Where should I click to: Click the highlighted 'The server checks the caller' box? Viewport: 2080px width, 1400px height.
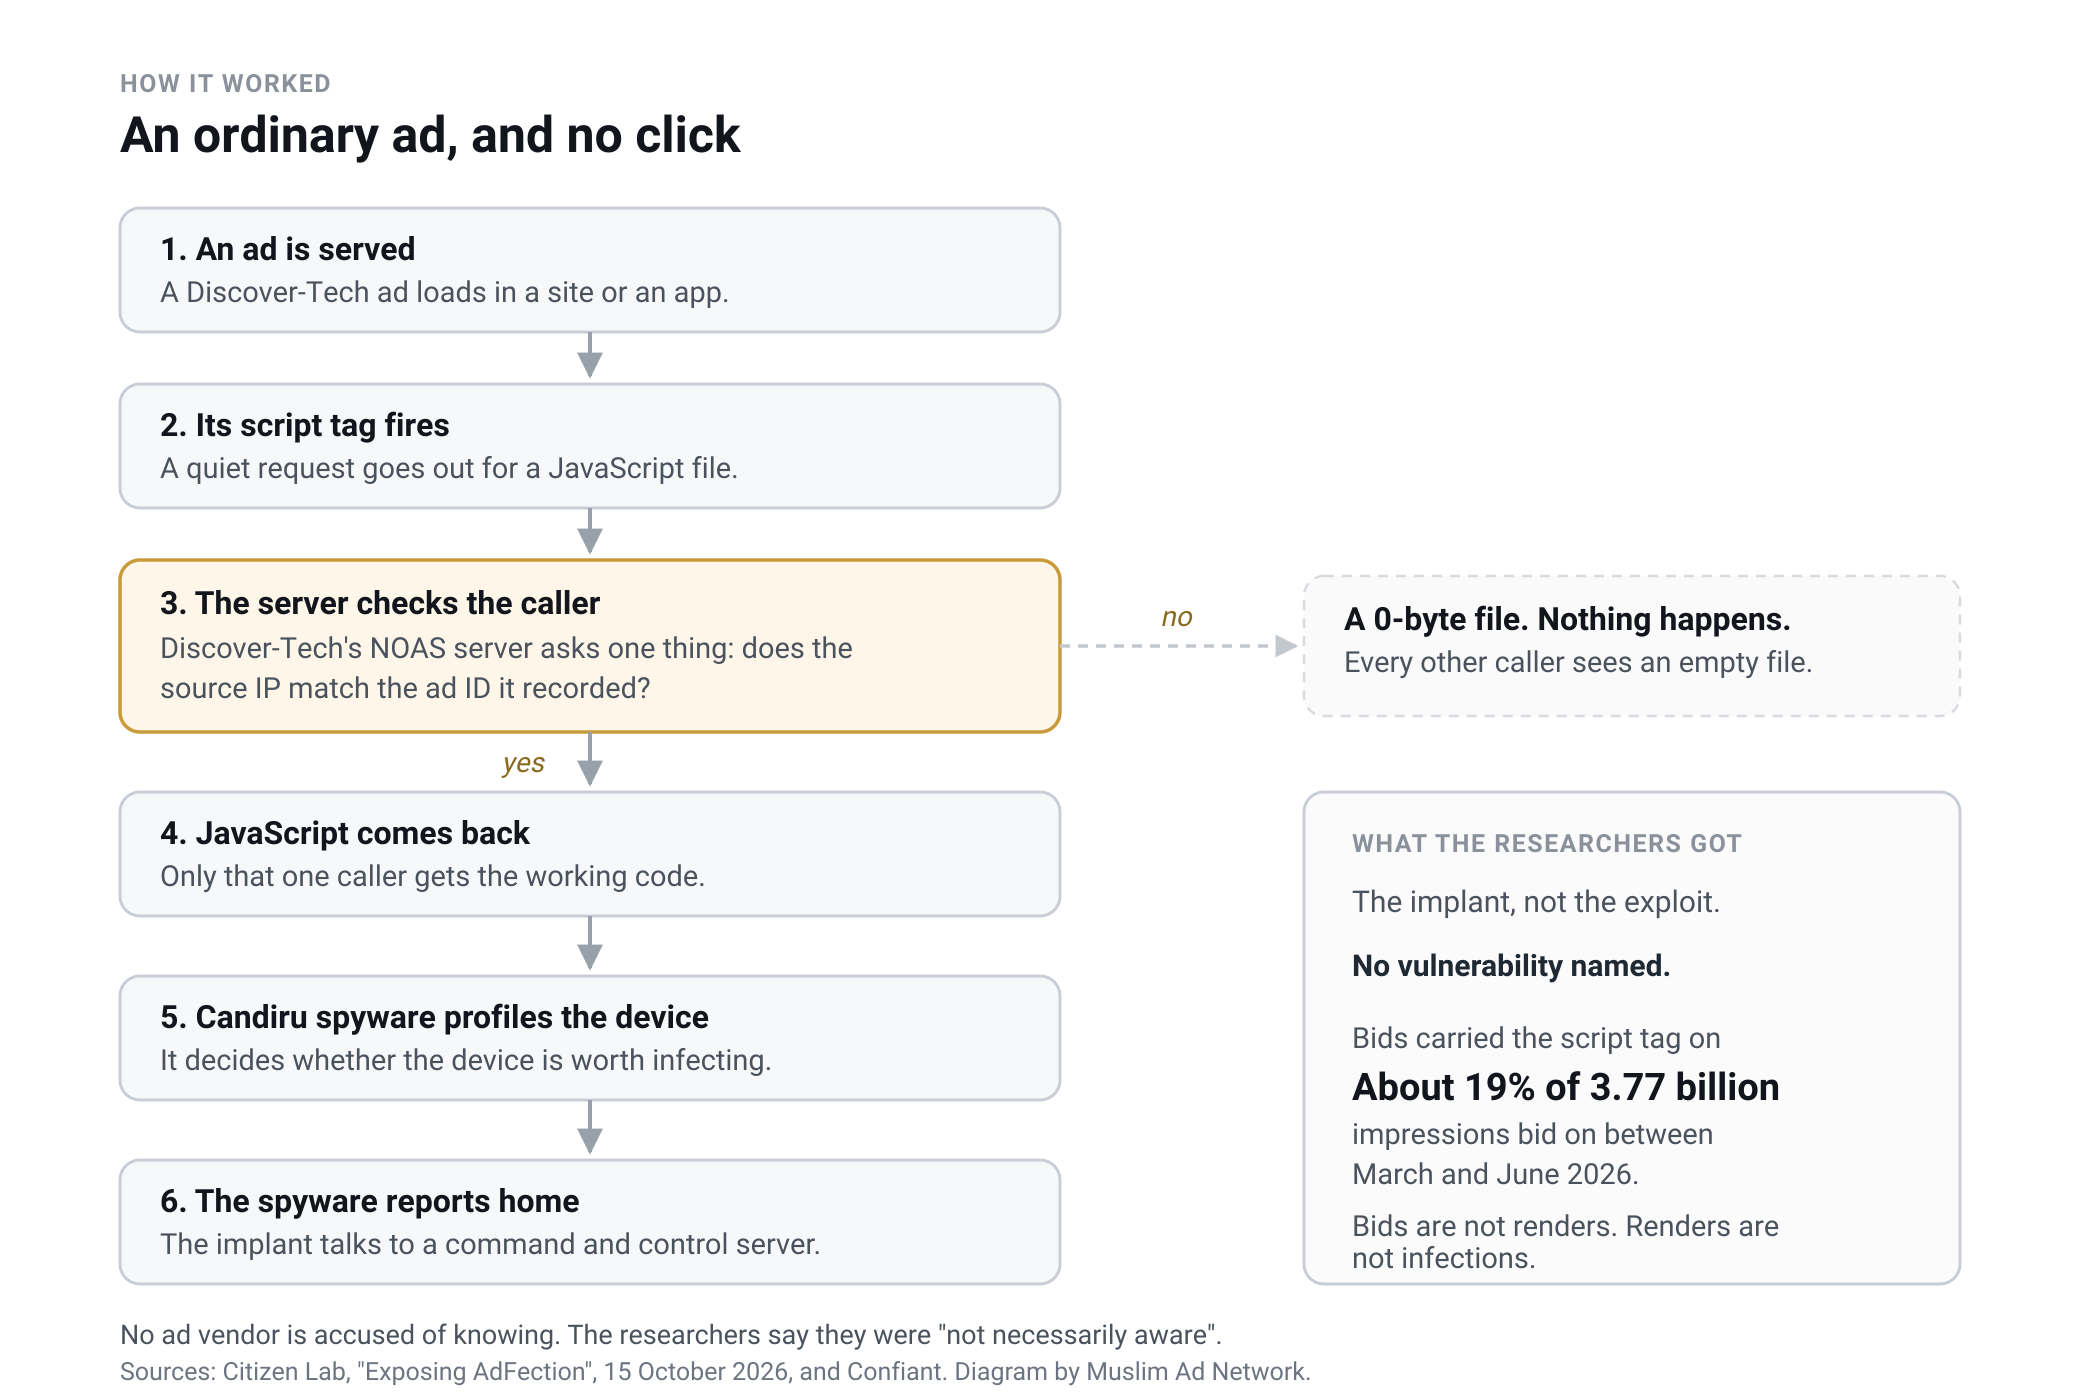[x=590, y=646]
